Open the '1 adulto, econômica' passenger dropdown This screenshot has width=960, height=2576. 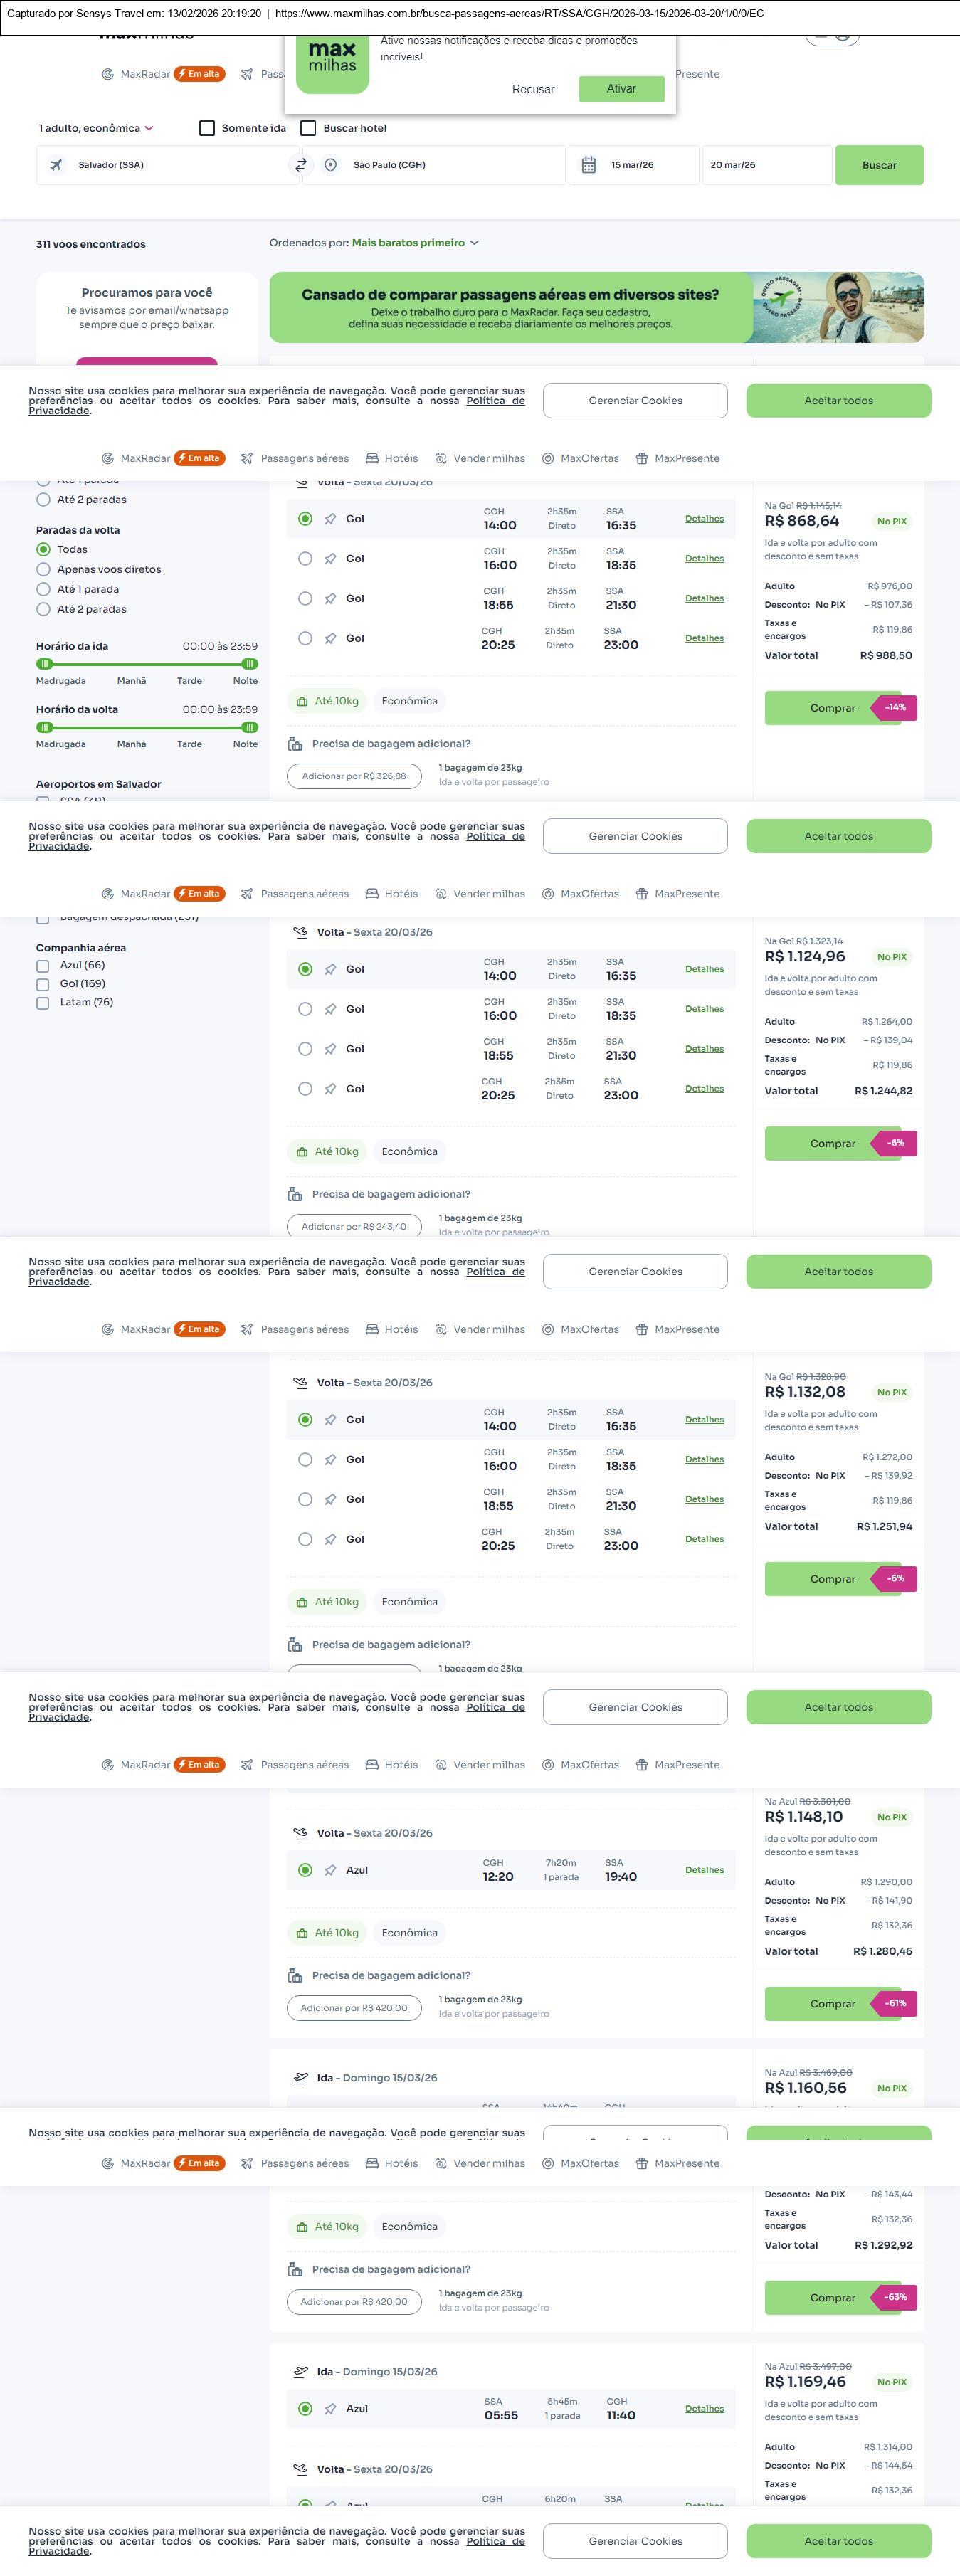coord(96,128)
